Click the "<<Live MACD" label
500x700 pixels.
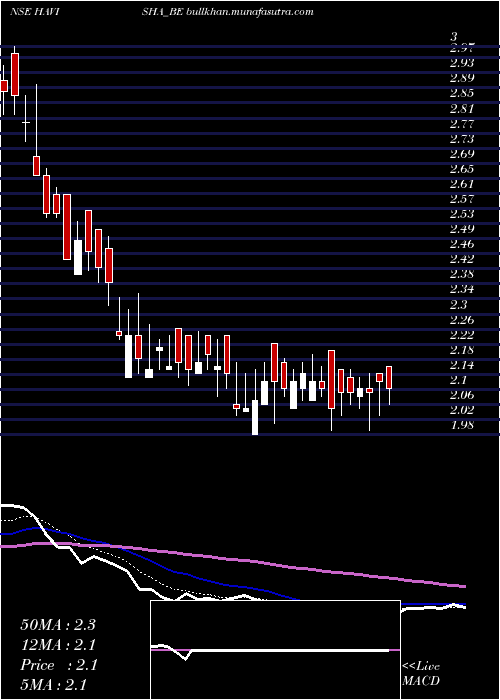pos(421,674)
